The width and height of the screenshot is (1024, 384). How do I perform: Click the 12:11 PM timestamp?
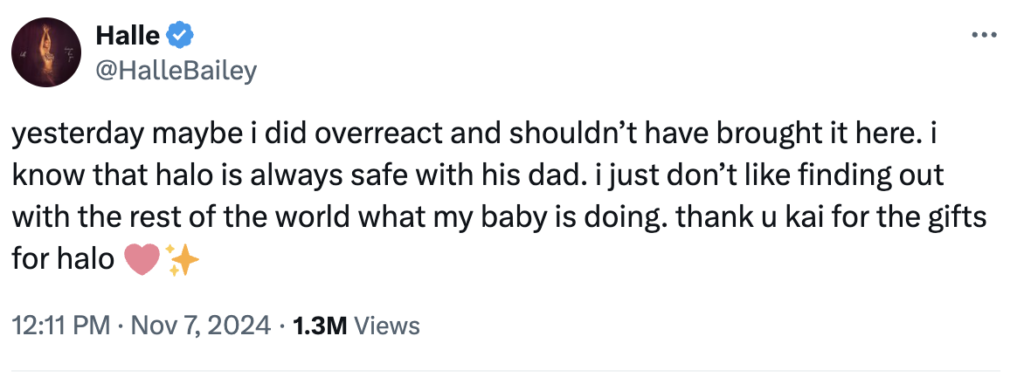(61, 325)
